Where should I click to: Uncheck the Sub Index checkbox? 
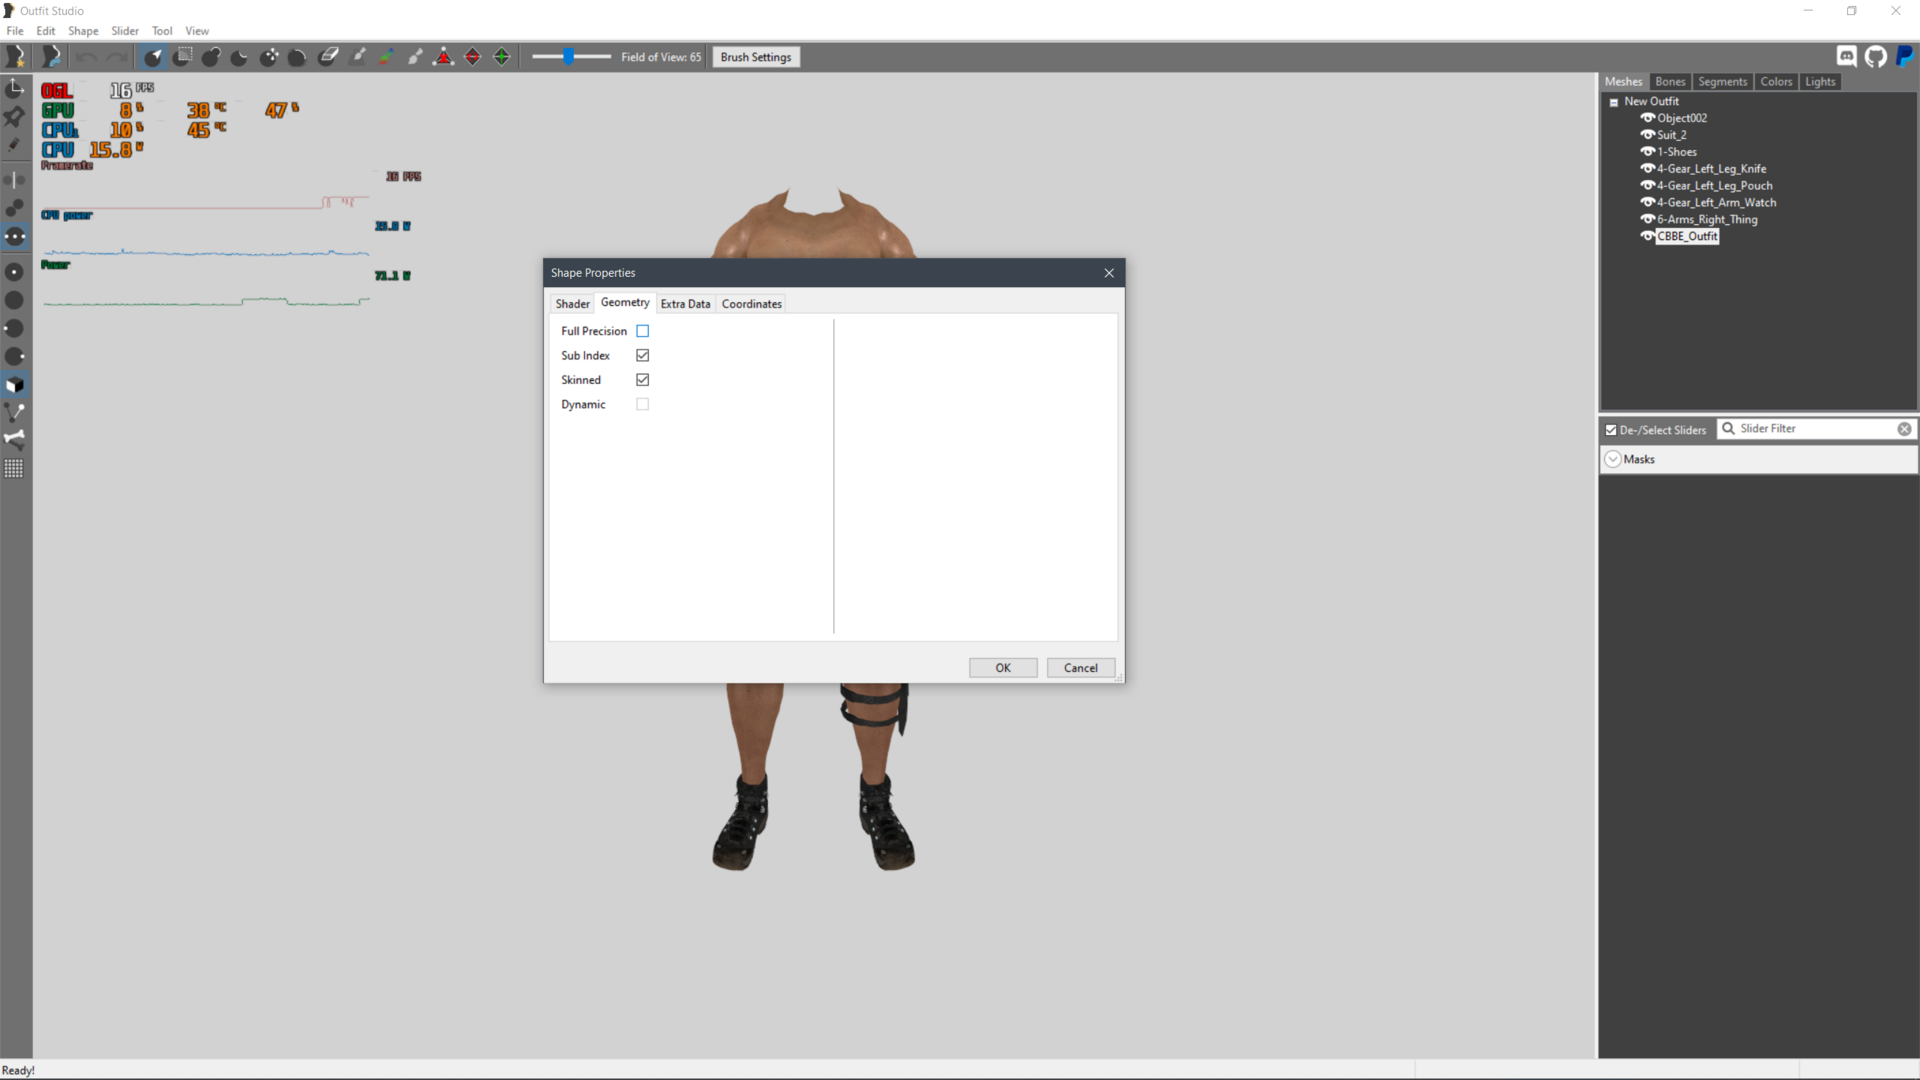[x=643, y=355]
